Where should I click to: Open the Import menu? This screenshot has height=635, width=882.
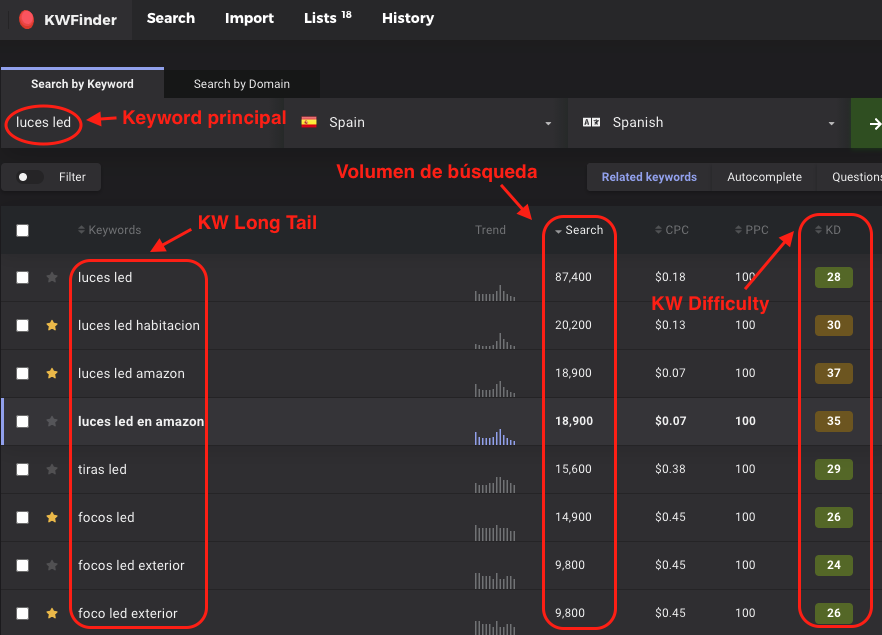249,18
